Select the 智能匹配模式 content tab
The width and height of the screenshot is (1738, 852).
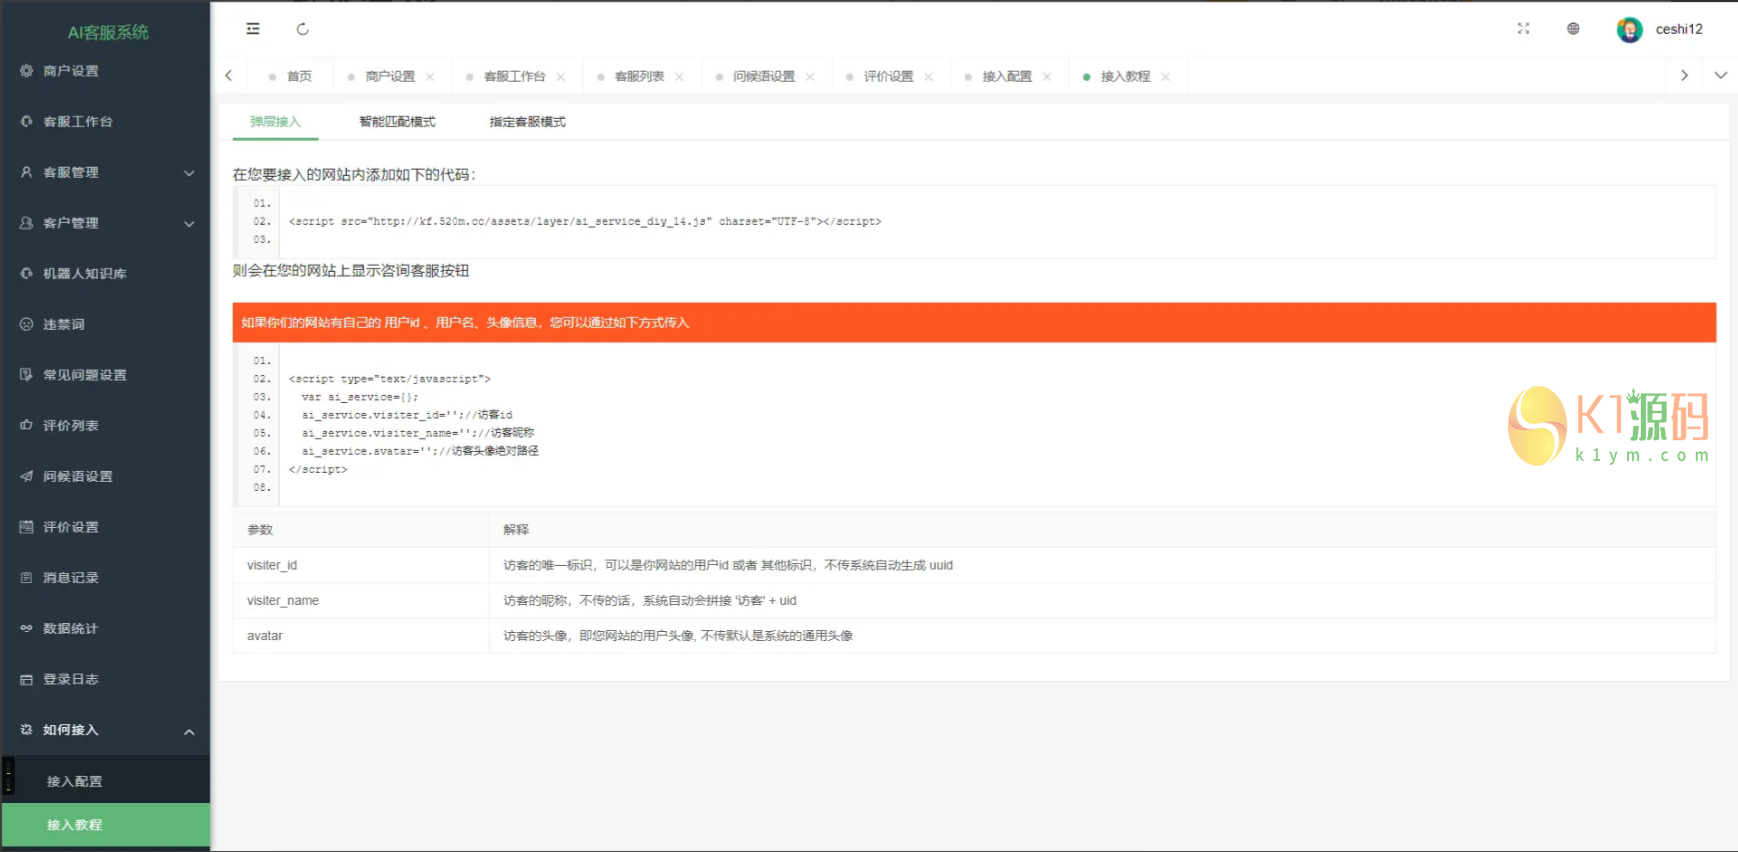pos(397,122)
